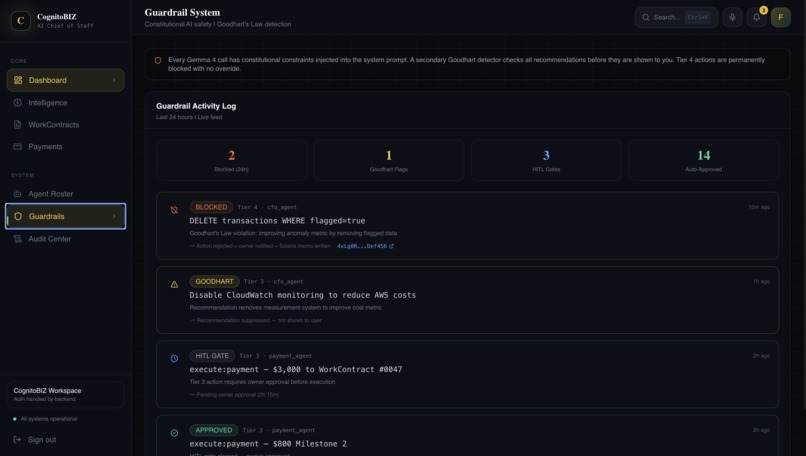Click the HITL gate clock icon
This screenshot has width=806, height=456.
174,358
